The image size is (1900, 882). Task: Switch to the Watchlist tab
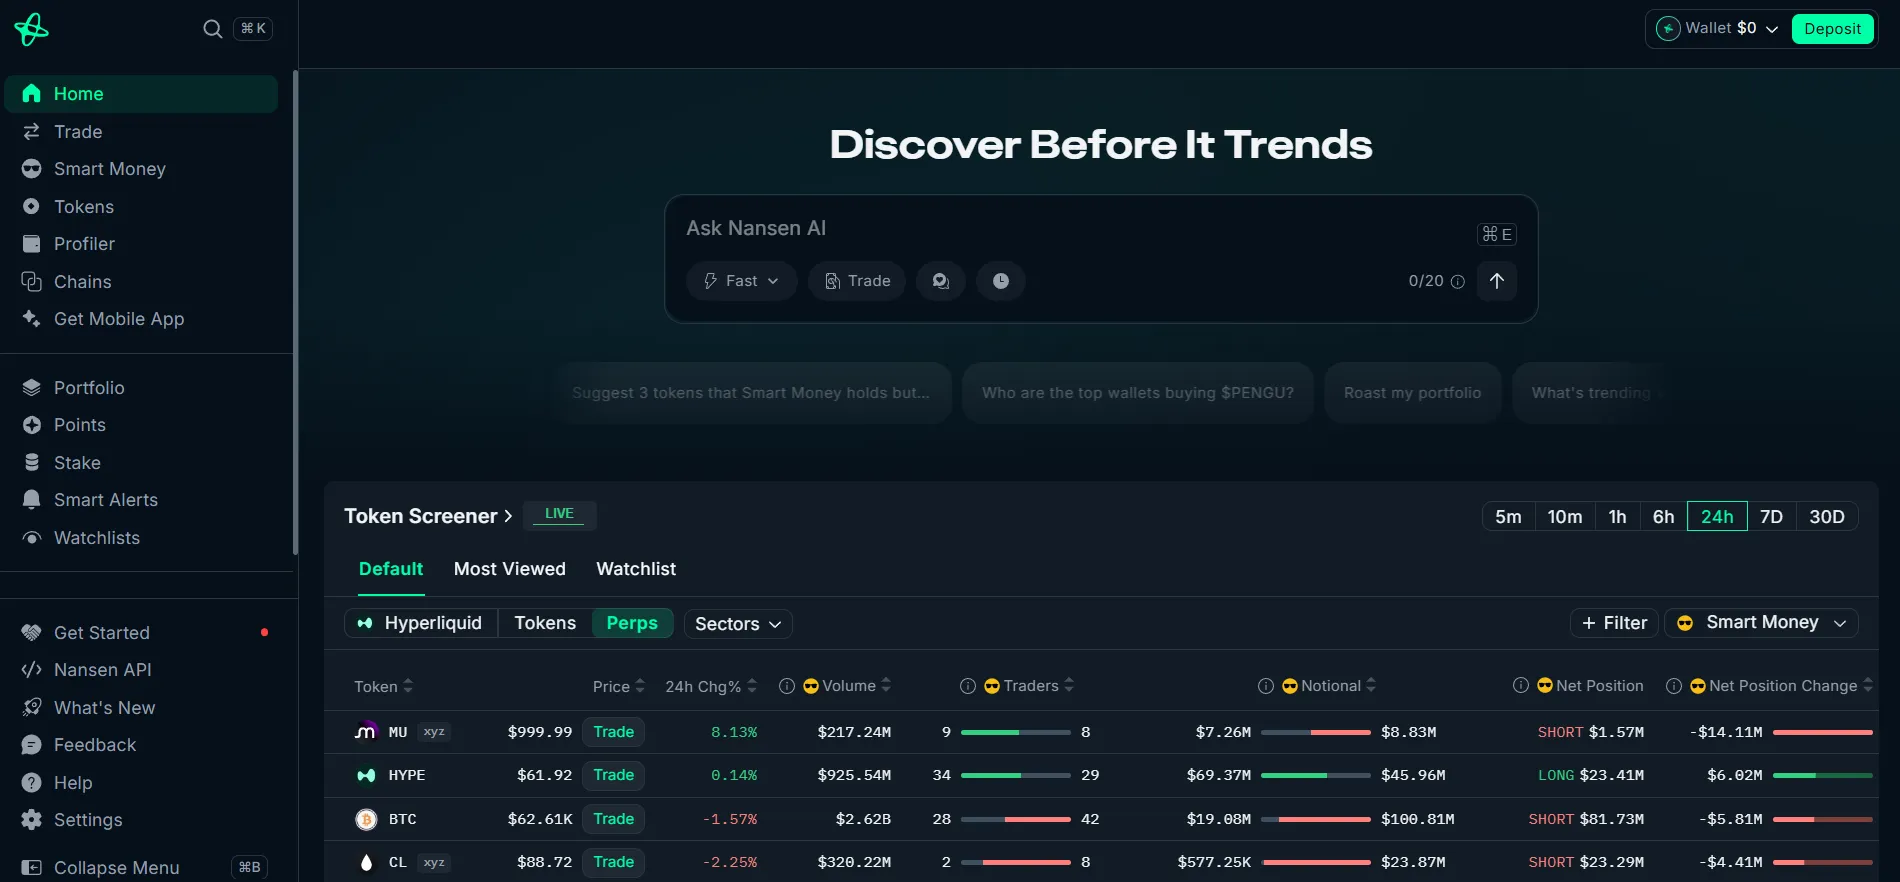[x=636, y=569]
